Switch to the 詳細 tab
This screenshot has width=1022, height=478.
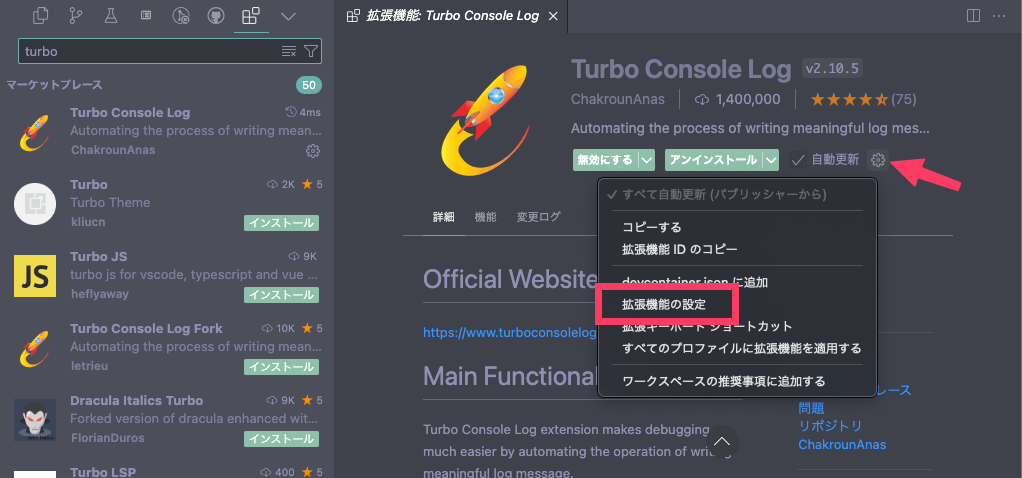443,217
